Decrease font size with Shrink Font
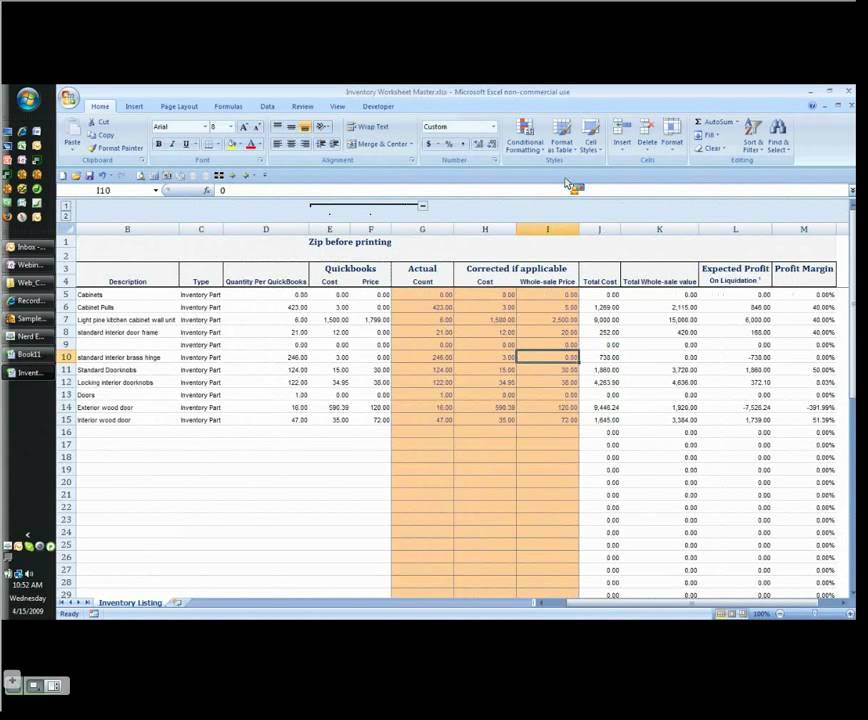The image size is (868, 720). [257, 127]
